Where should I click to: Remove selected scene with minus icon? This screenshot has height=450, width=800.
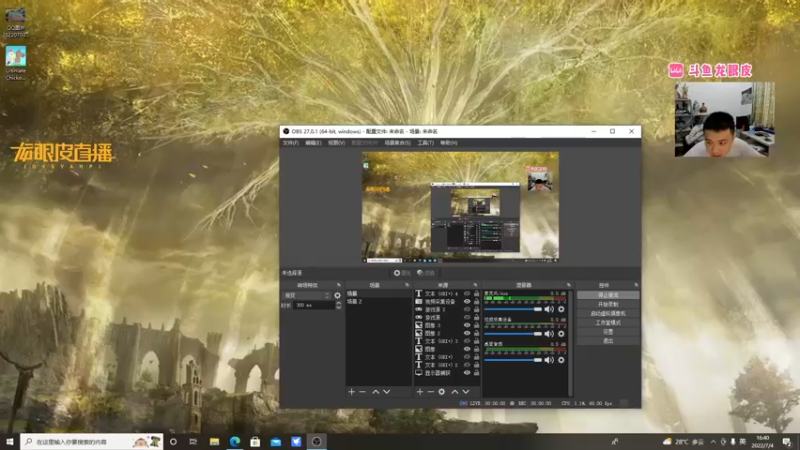point(363,392)
